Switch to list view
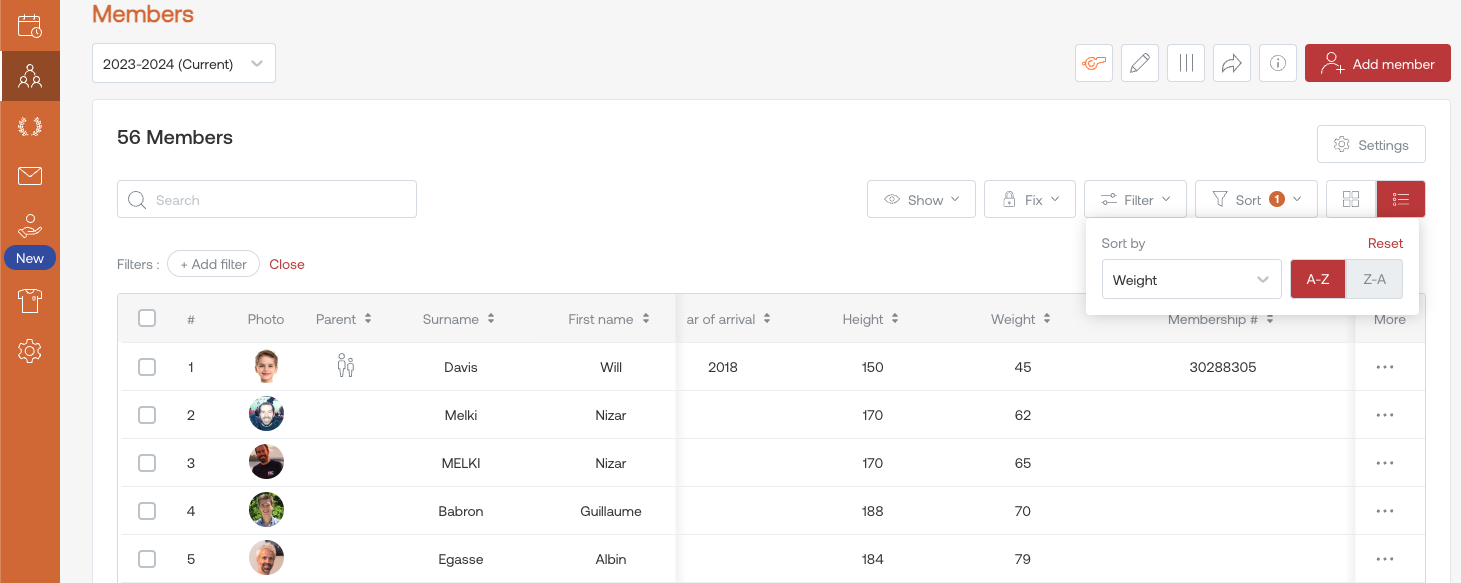The width and height of the screenshot is (1461, 583). pos(1401,199)
